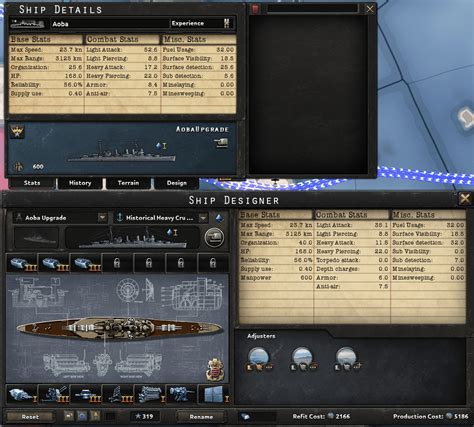Click the experience value 319 with star
Screen dimensions: 474x427
click(144, 416)
